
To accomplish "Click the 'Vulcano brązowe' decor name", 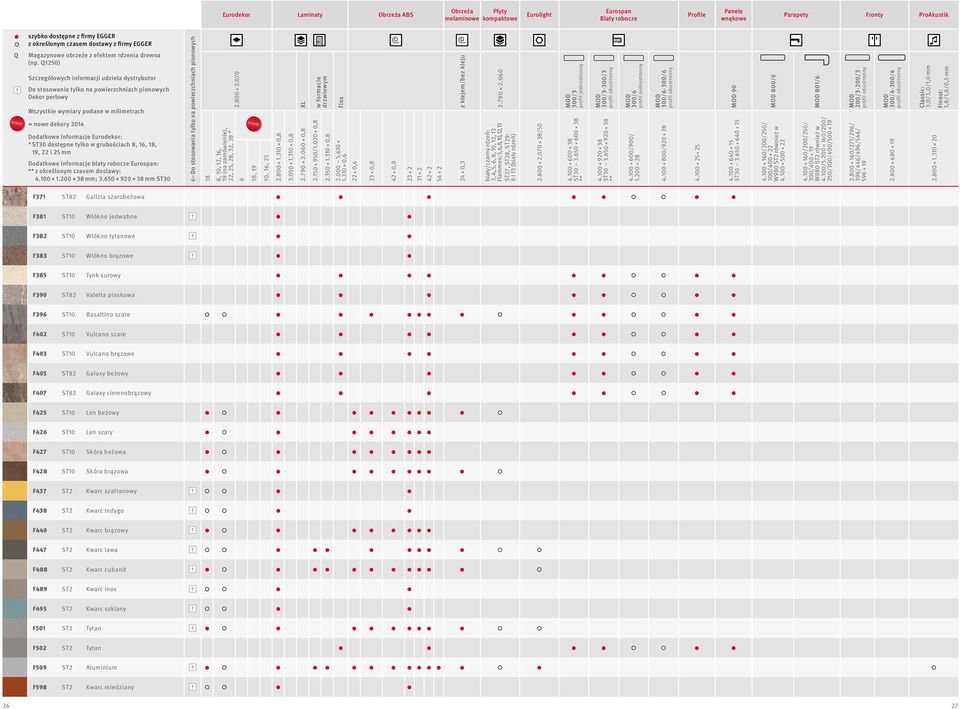I will pyautogui.click(x=110, y=354).
